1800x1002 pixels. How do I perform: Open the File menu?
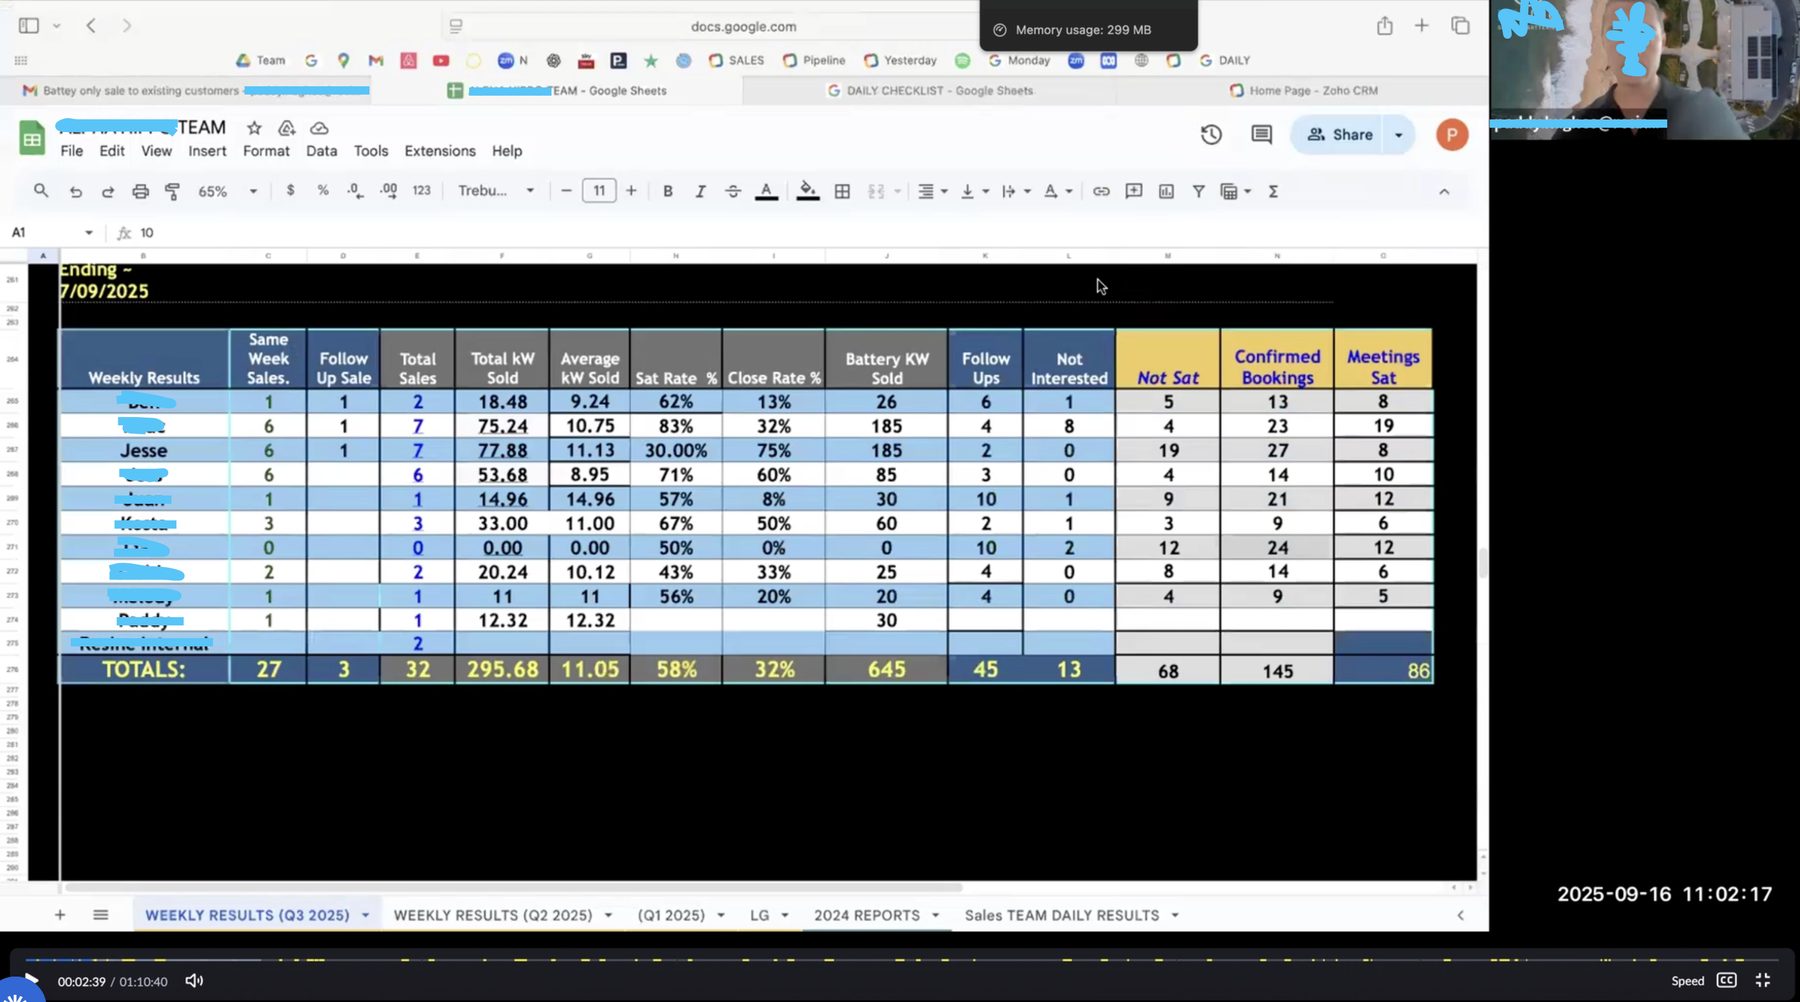pos(71,151)
